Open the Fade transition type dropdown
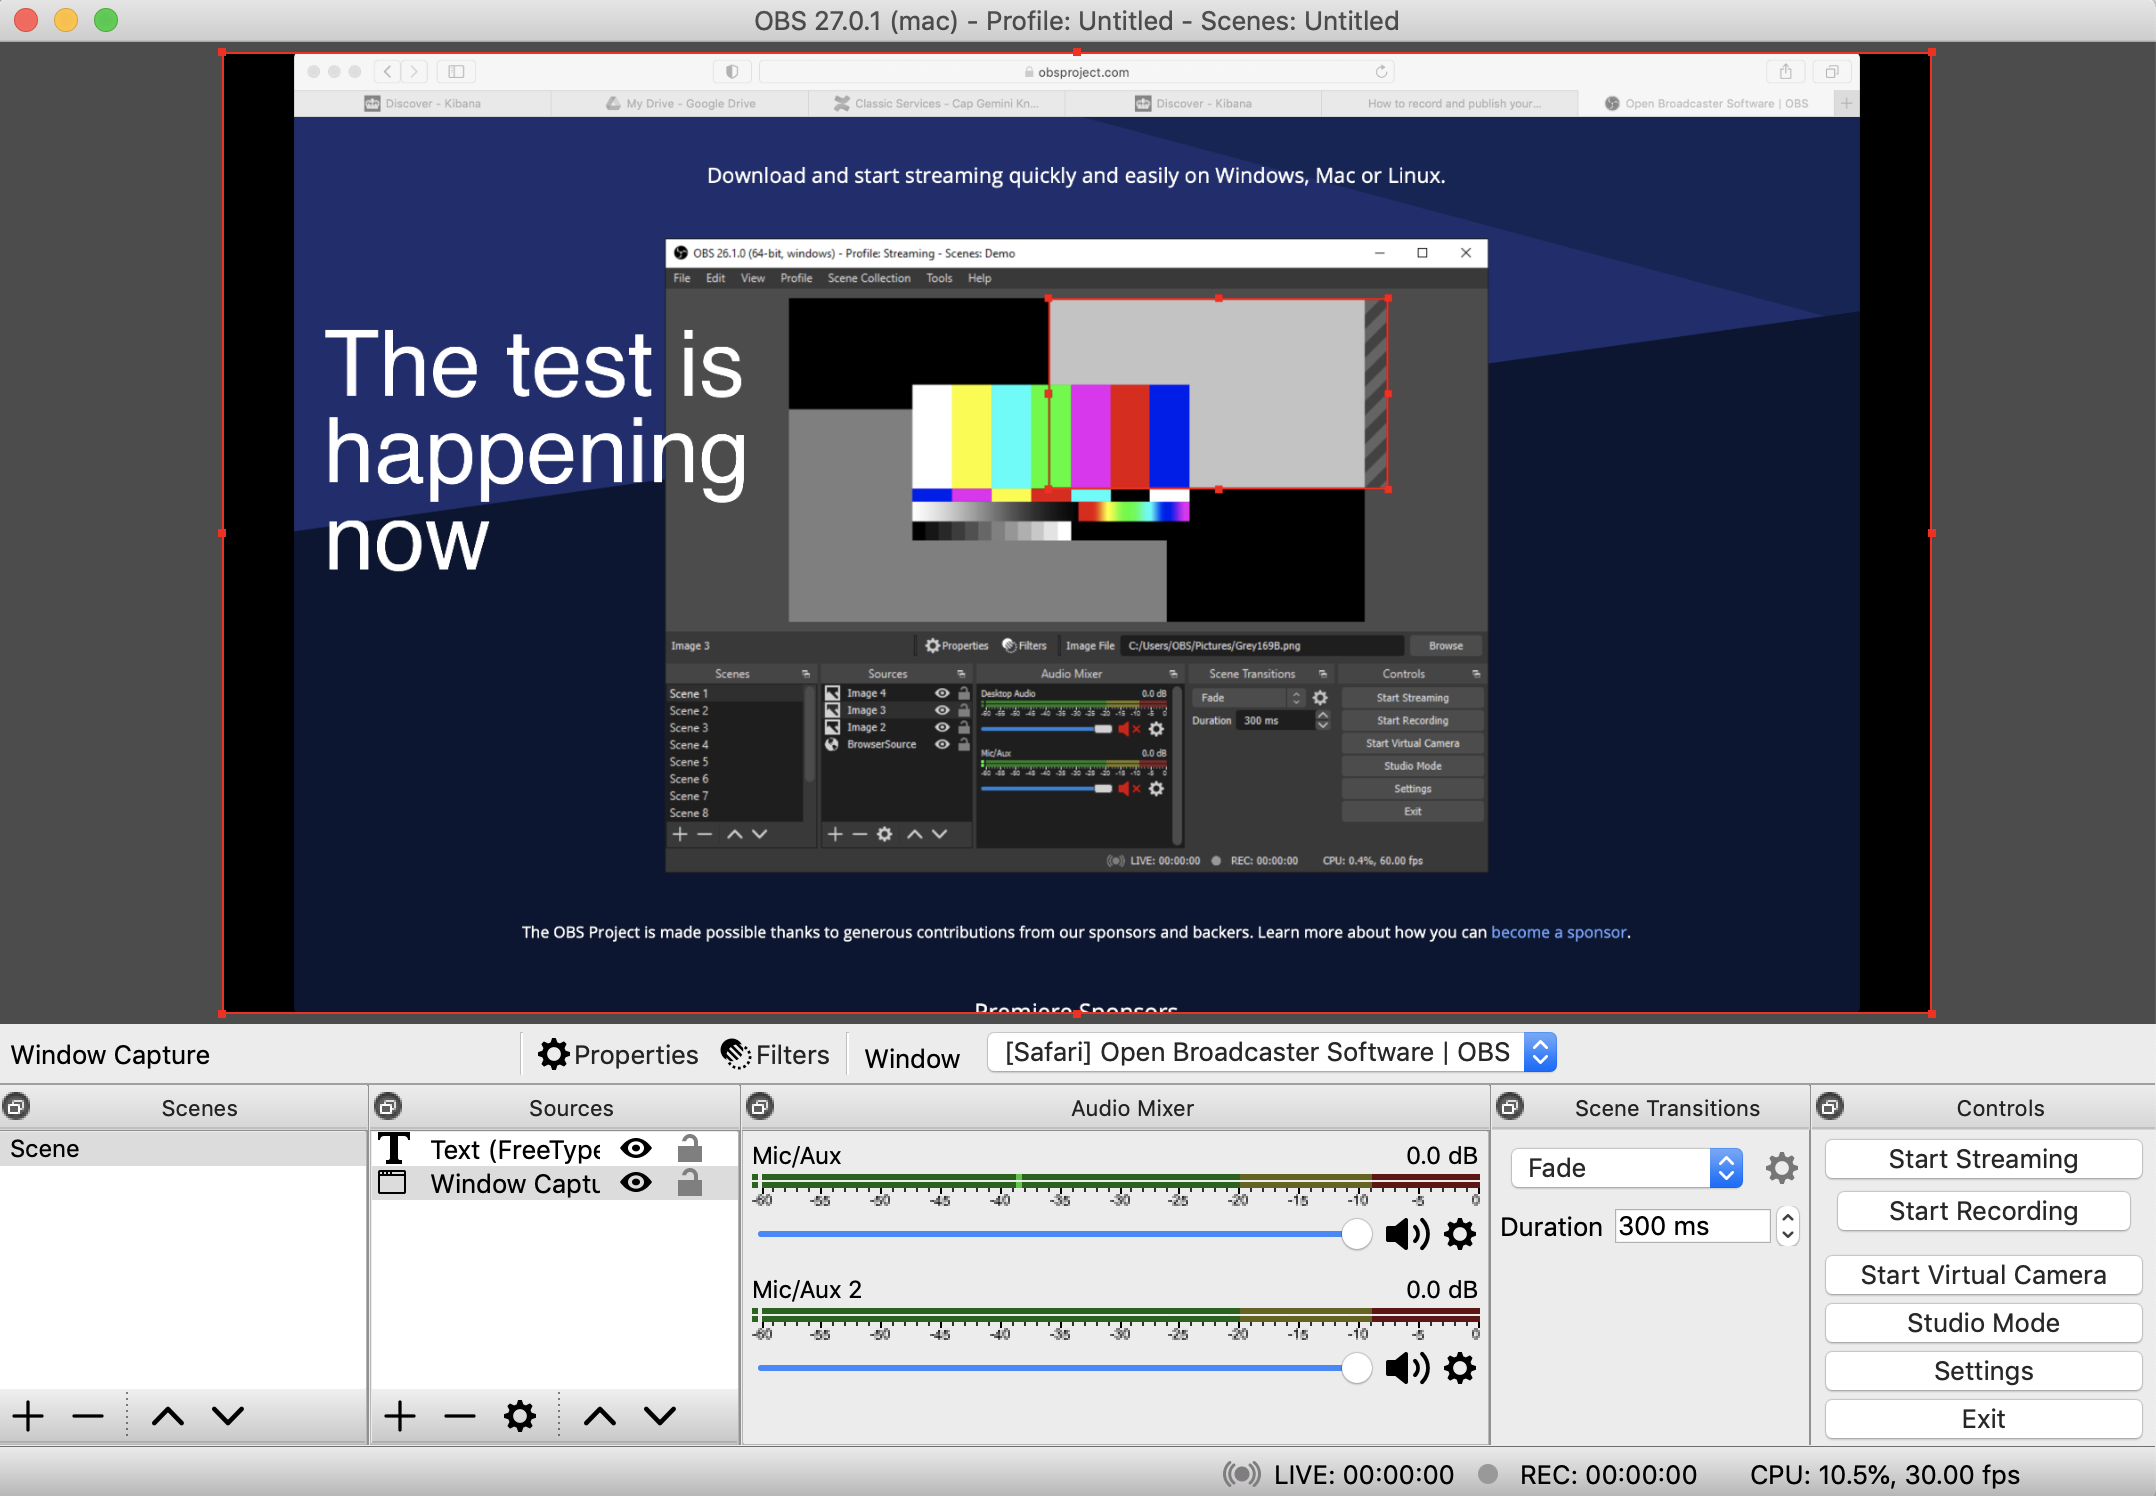This screenshot has width=2156, height=1496. [1627, 1168]
